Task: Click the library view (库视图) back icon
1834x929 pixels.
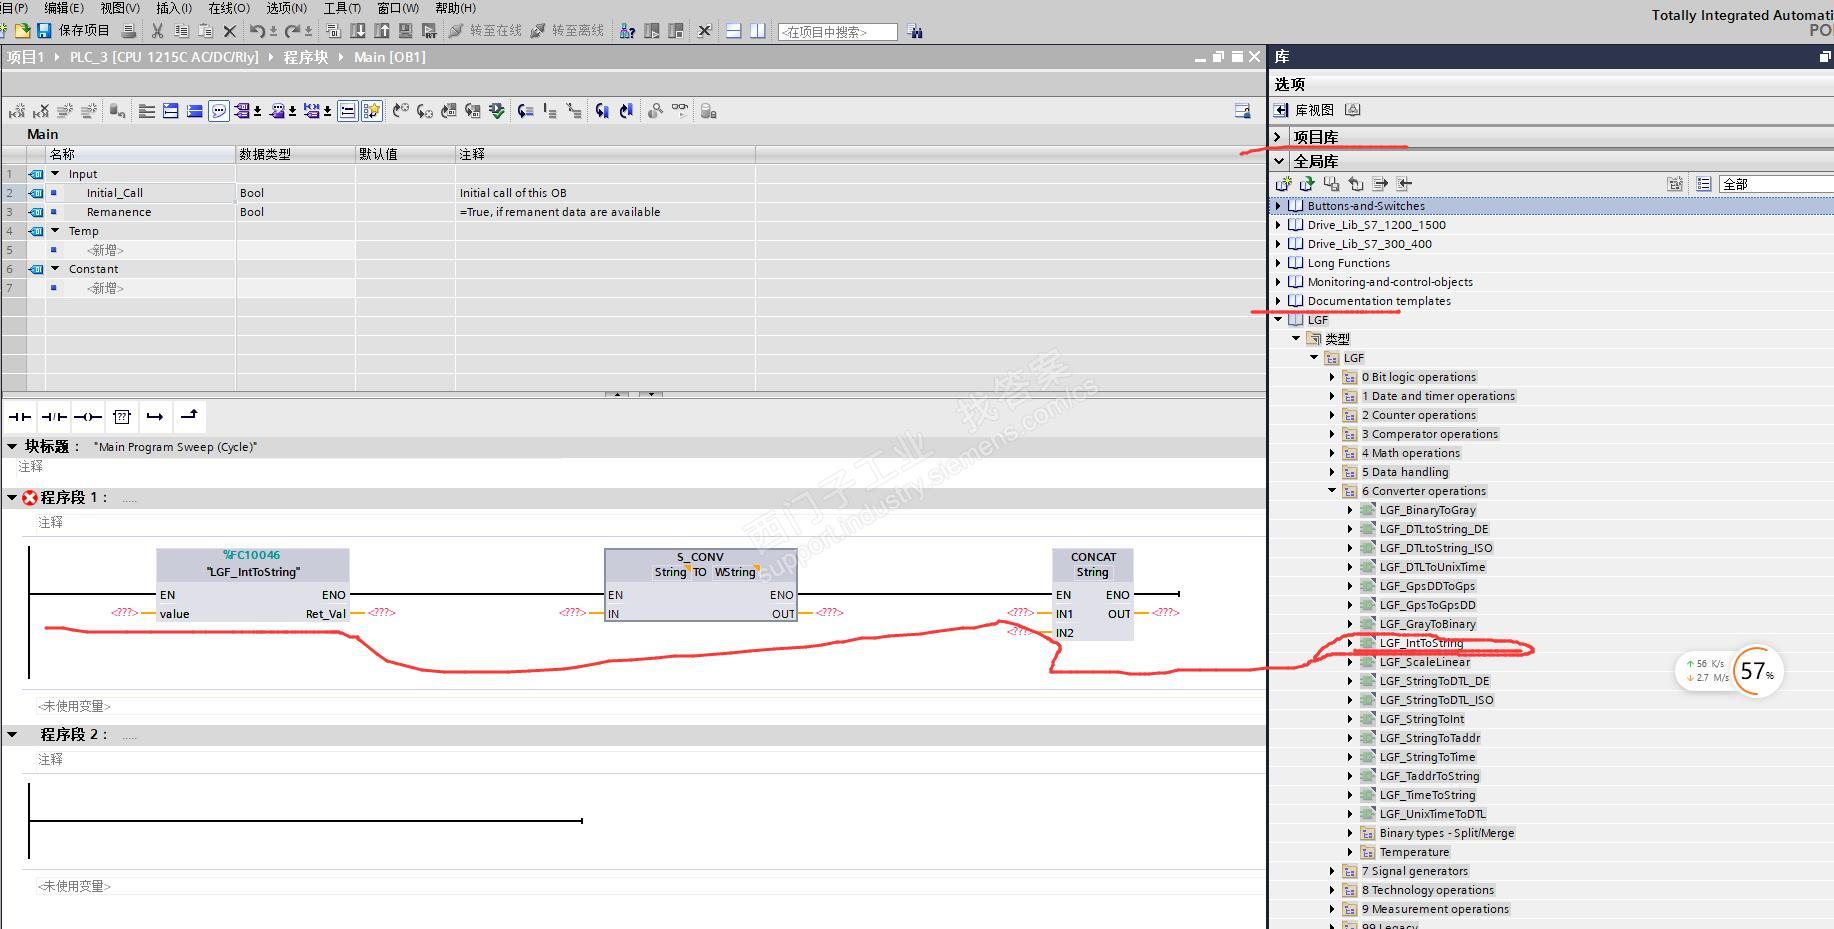Action: [1281, 110]
